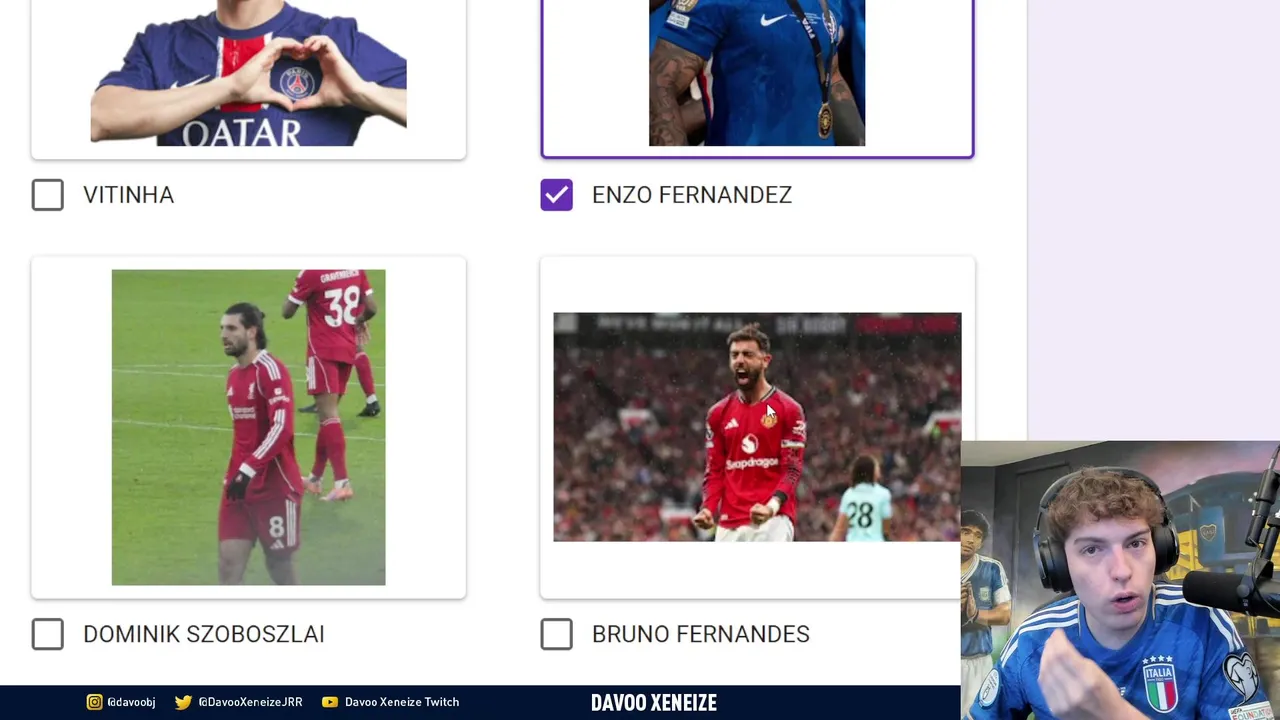This screenshot has height=720, width=1280.
Task: Click the @davoobj Instagram handle
Action: [131, 702]
